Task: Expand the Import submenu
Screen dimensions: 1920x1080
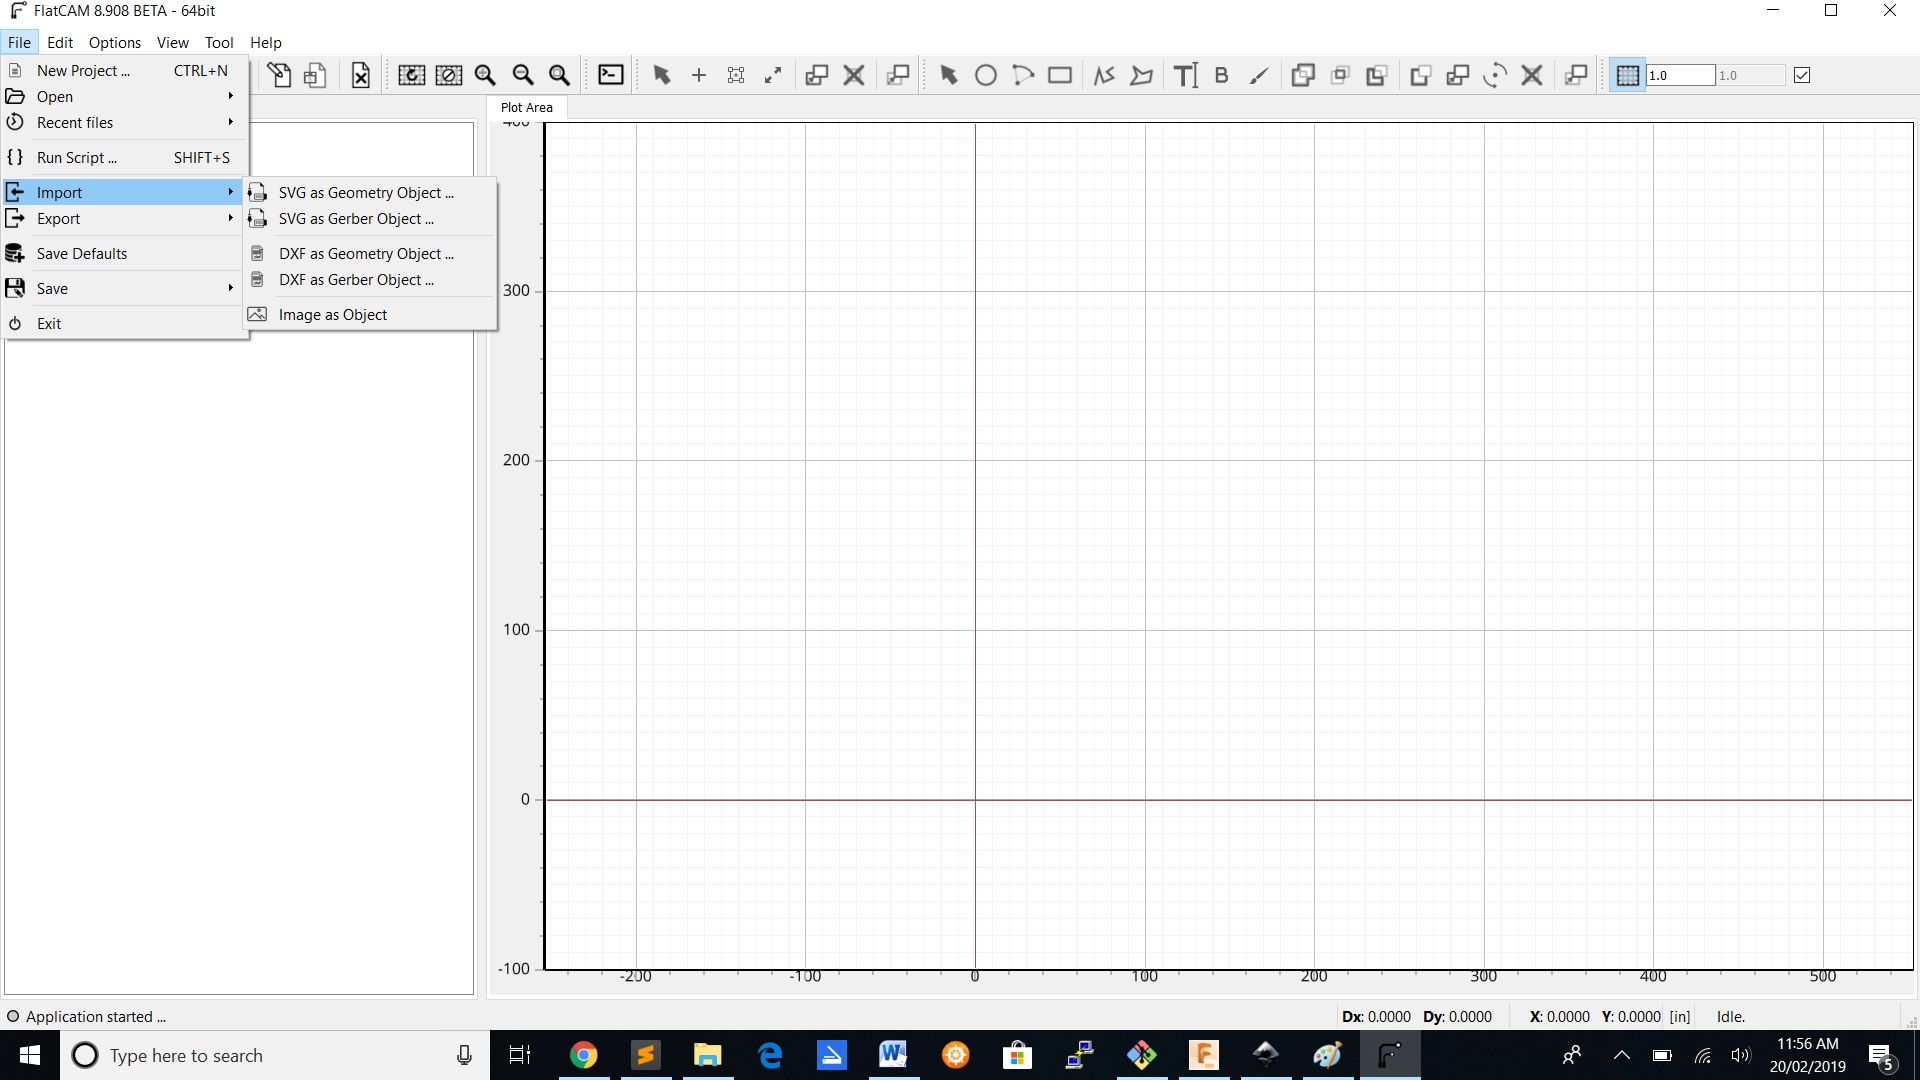Action: click(119, 191)
